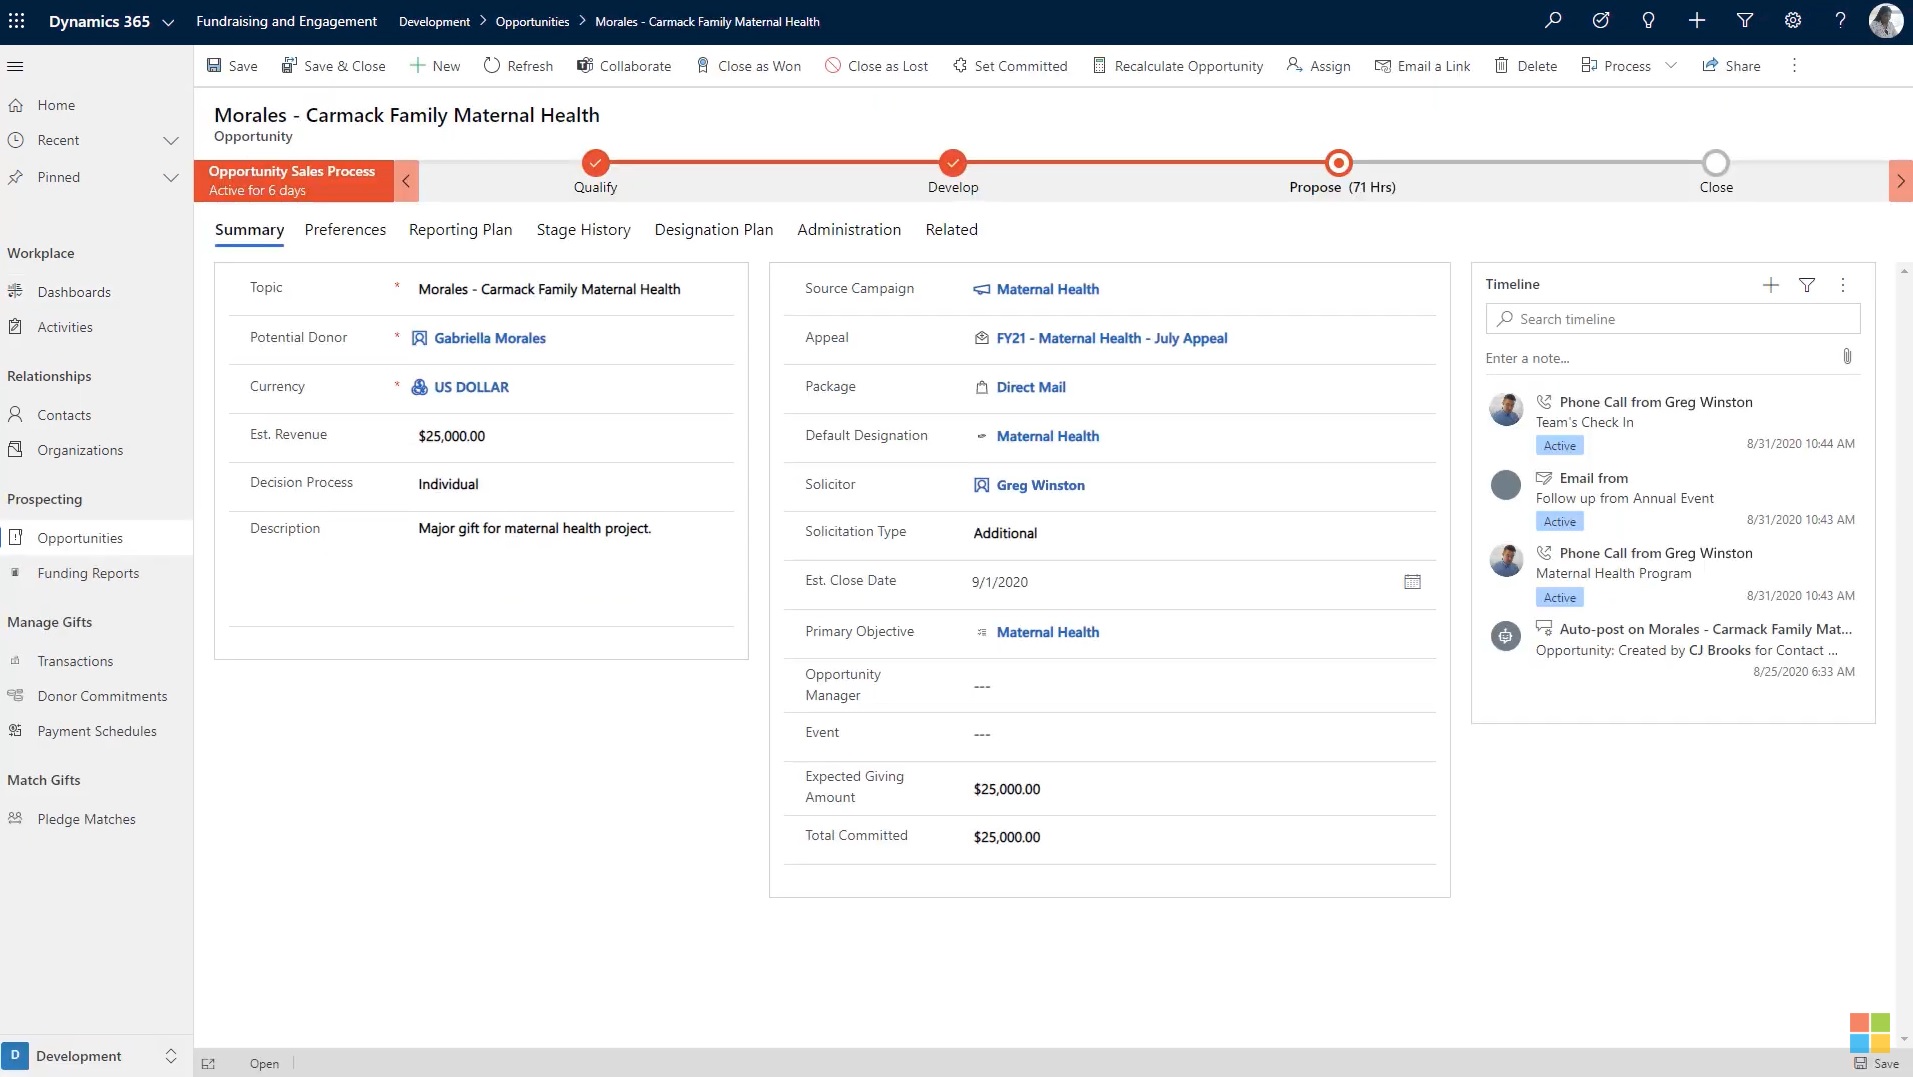The width and height of the screenshot is (1913, 1077).
Task: Click the Close as Won trophy icon
Action: 703,66
